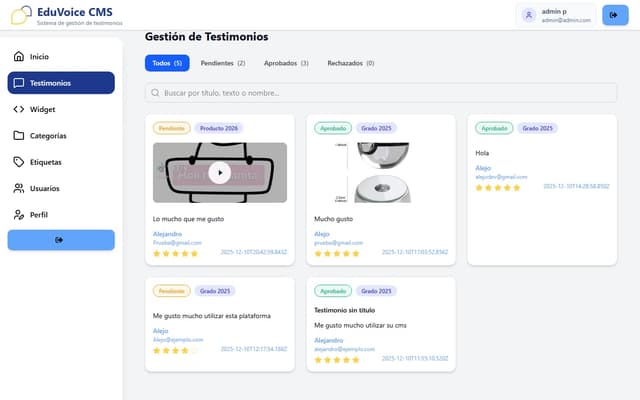Switch to the Aprobados tab

click(x=286, y=63)
